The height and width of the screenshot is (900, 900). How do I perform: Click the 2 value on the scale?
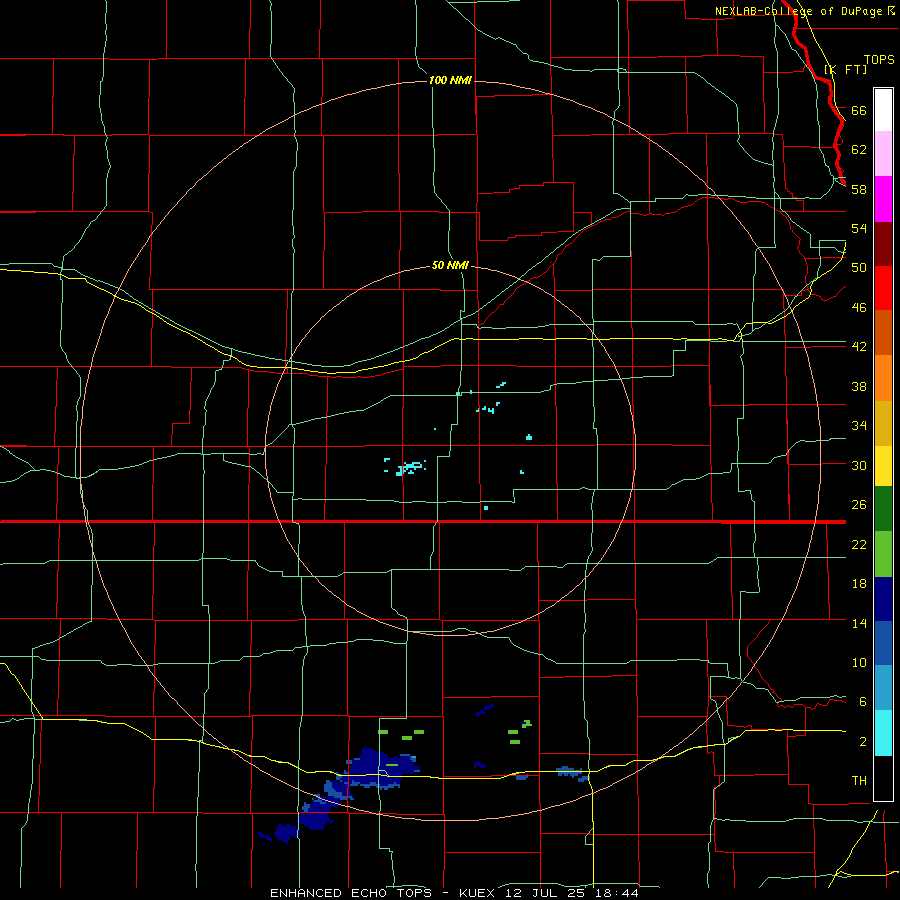coord(862,741)
